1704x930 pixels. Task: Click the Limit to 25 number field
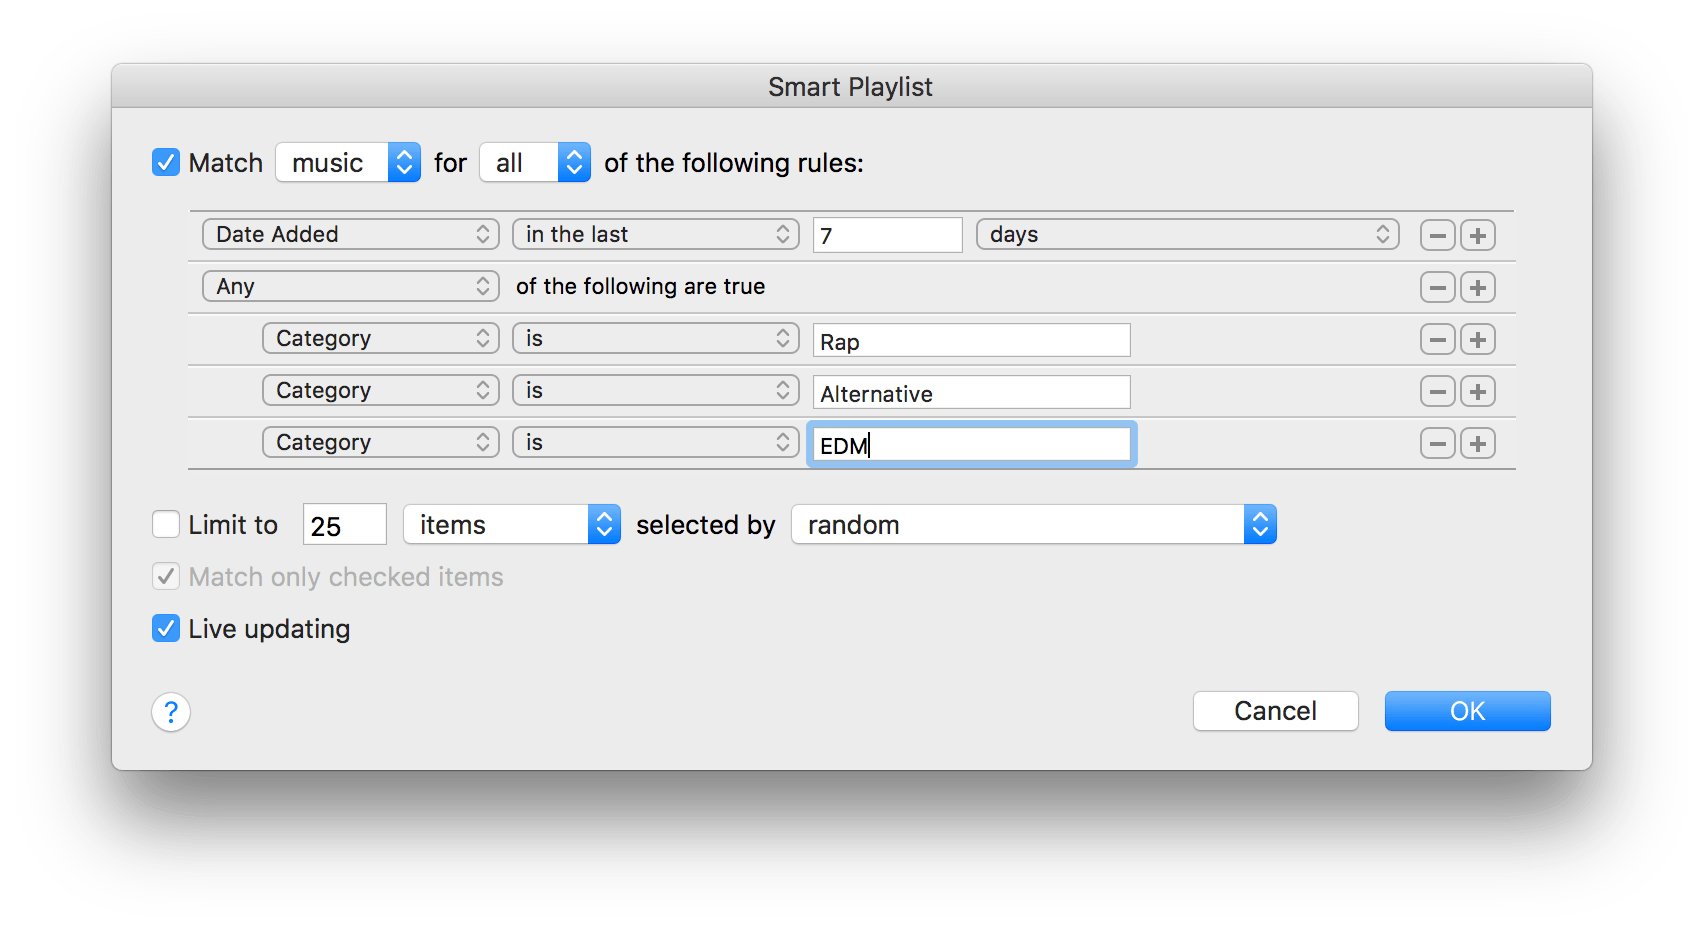(344, 525)
